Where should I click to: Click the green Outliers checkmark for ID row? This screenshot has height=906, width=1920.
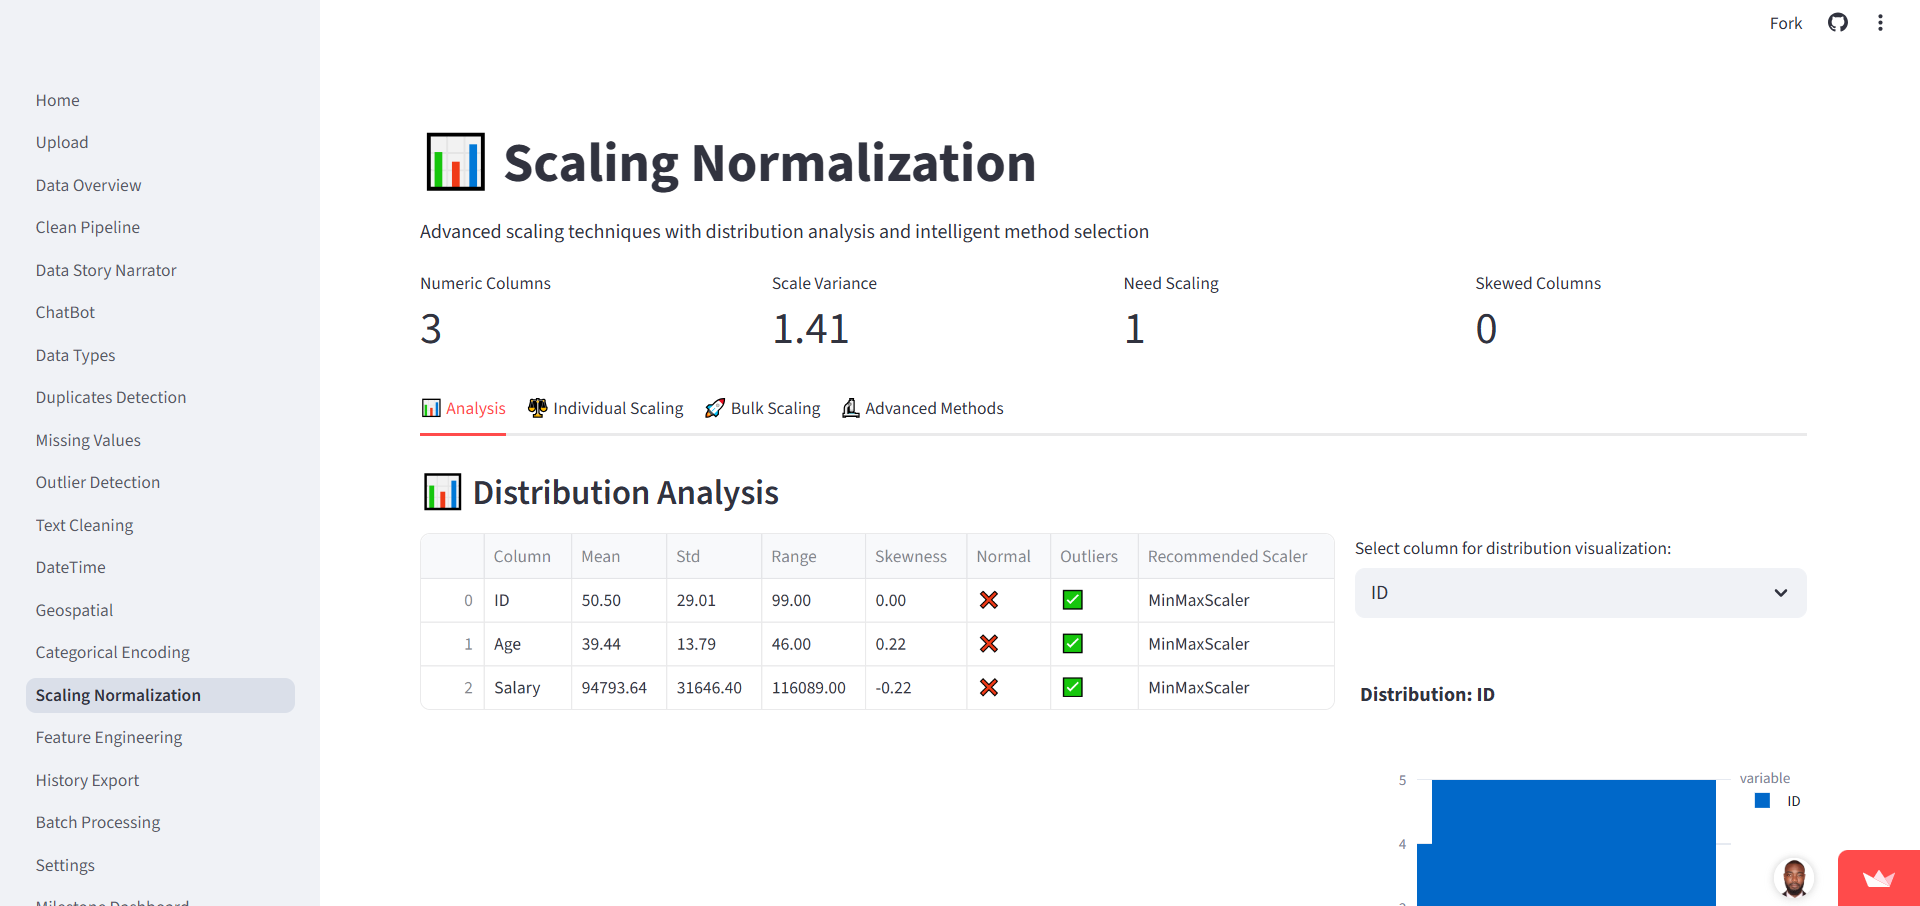pos(1071,600)
